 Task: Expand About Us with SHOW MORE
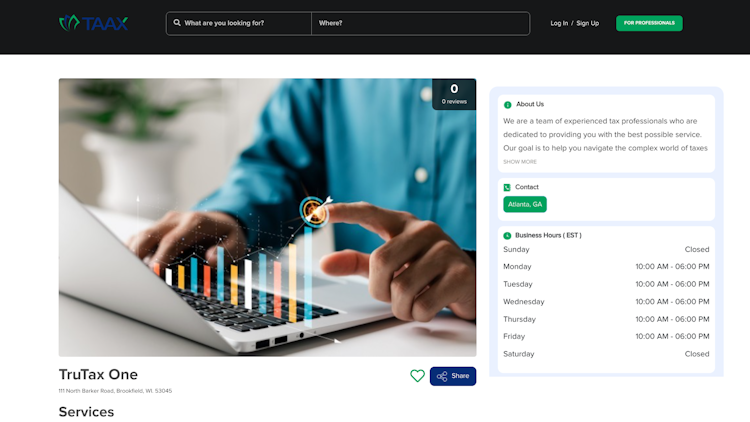(520, 162)
